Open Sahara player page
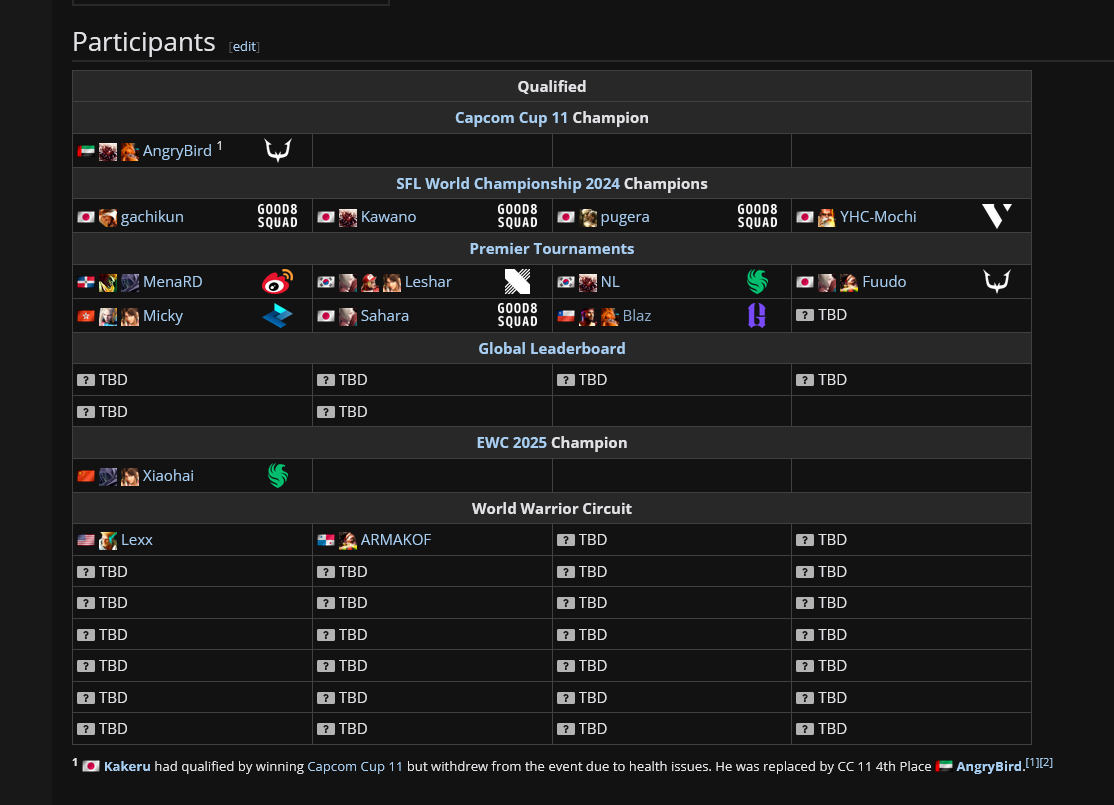1114x805 pixels. 384,315
